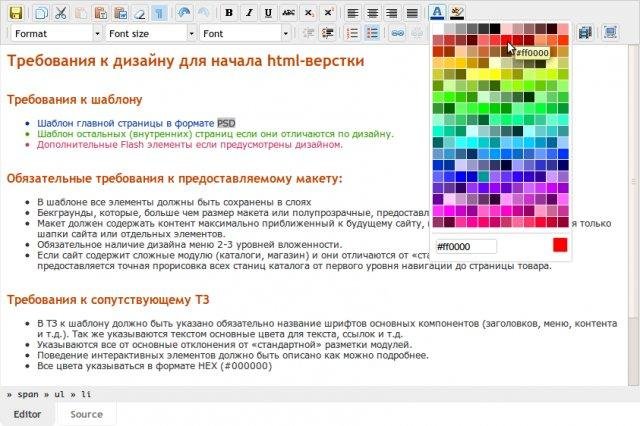
Task: Pick the pure black swatch in palette top row
Action: click(495, 29)
